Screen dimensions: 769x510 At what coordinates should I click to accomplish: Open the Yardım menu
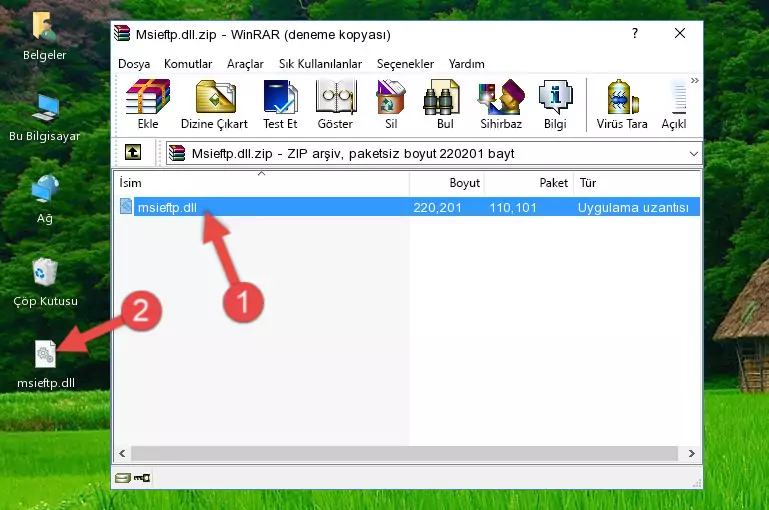pyautogui.click(x=466, y=64)
